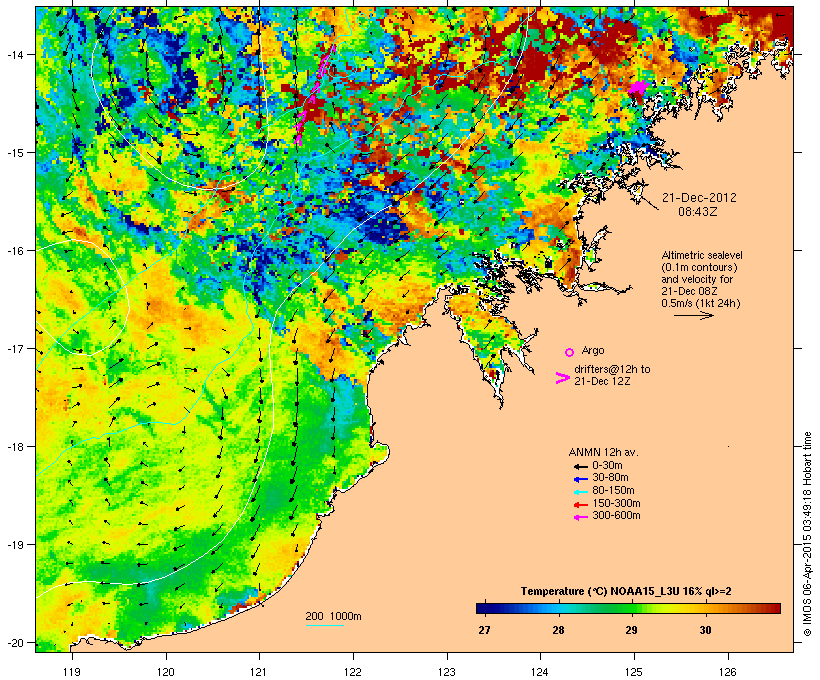Click the IMOS copyright timestamp text
820x680 pixels.
pos(807,534)
